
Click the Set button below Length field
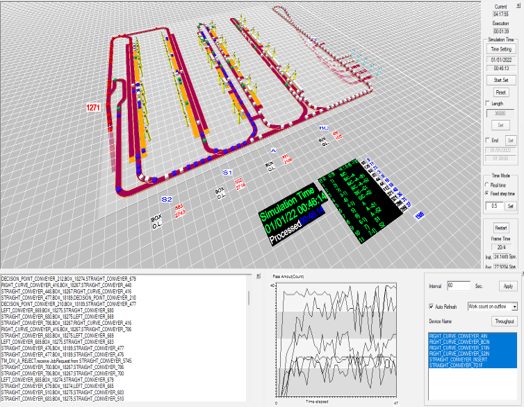[x=501, y=125]
